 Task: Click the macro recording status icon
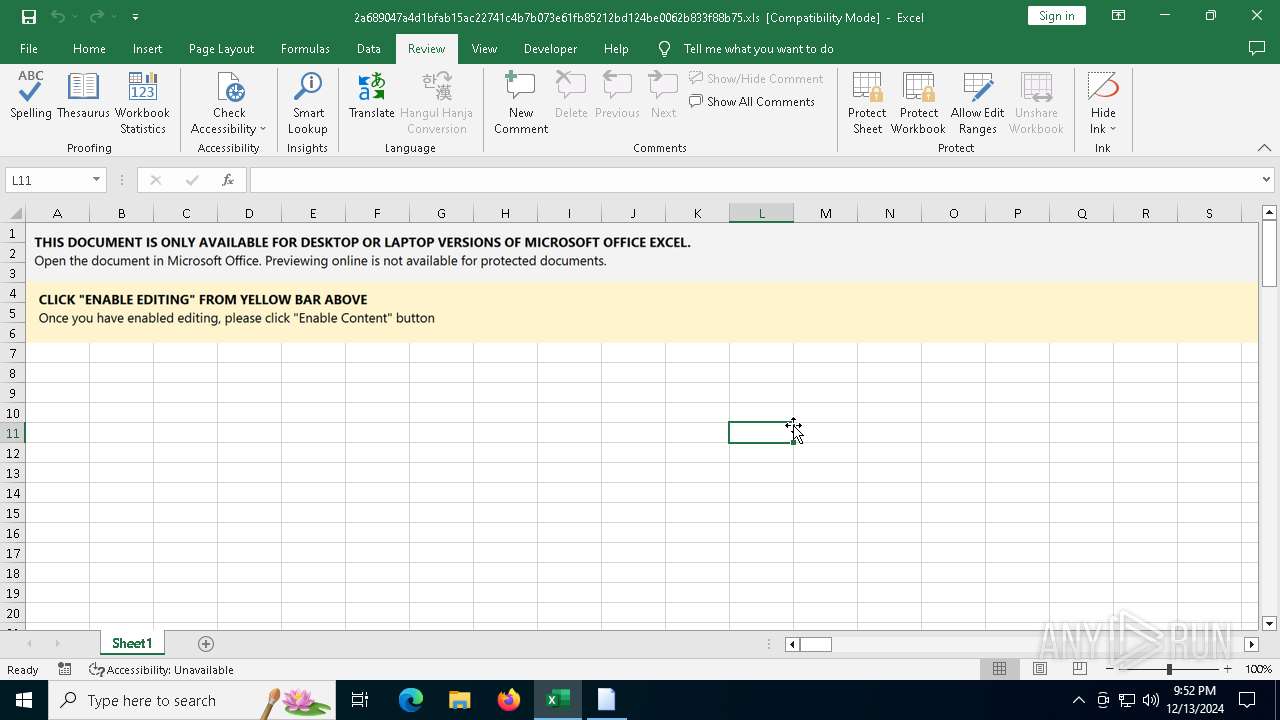click(x=65, y=670)
